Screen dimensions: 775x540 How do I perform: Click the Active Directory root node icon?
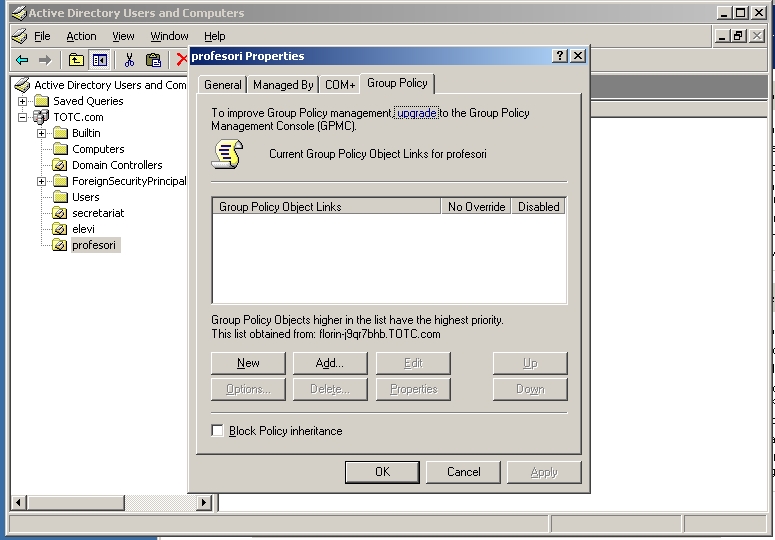coord(22,85)
